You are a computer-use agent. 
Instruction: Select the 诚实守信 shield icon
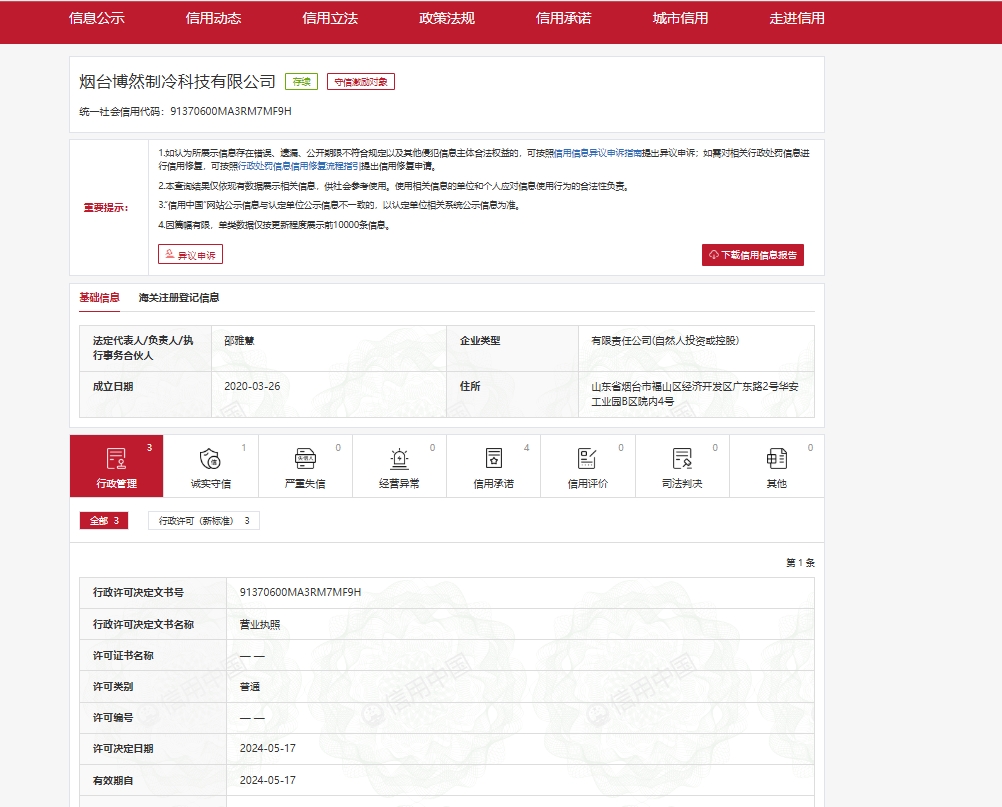click(x=210, y=458)
